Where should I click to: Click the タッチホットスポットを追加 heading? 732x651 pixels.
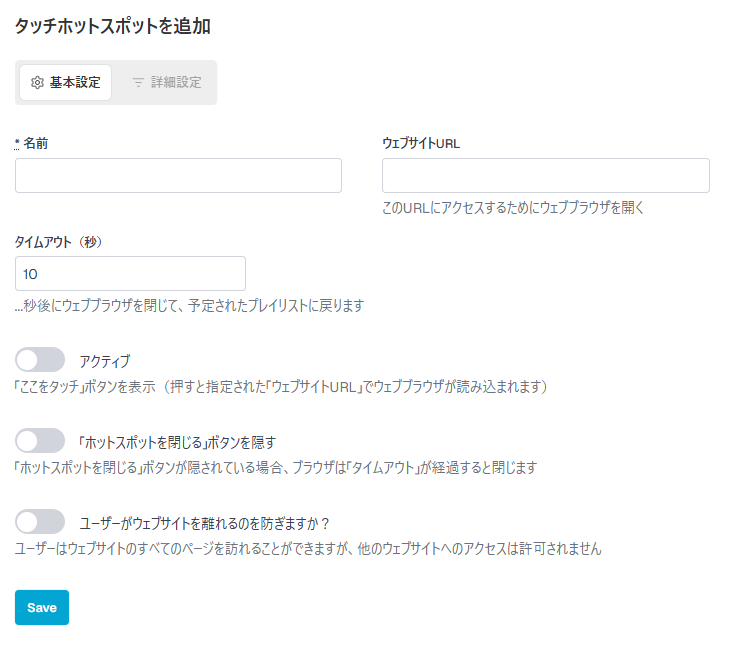(x=113, y=26)
